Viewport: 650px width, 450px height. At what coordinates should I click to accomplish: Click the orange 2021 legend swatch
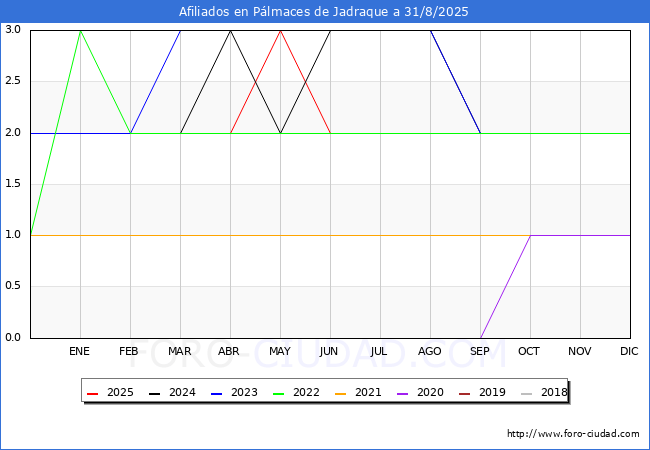click(x=340, y=394)
